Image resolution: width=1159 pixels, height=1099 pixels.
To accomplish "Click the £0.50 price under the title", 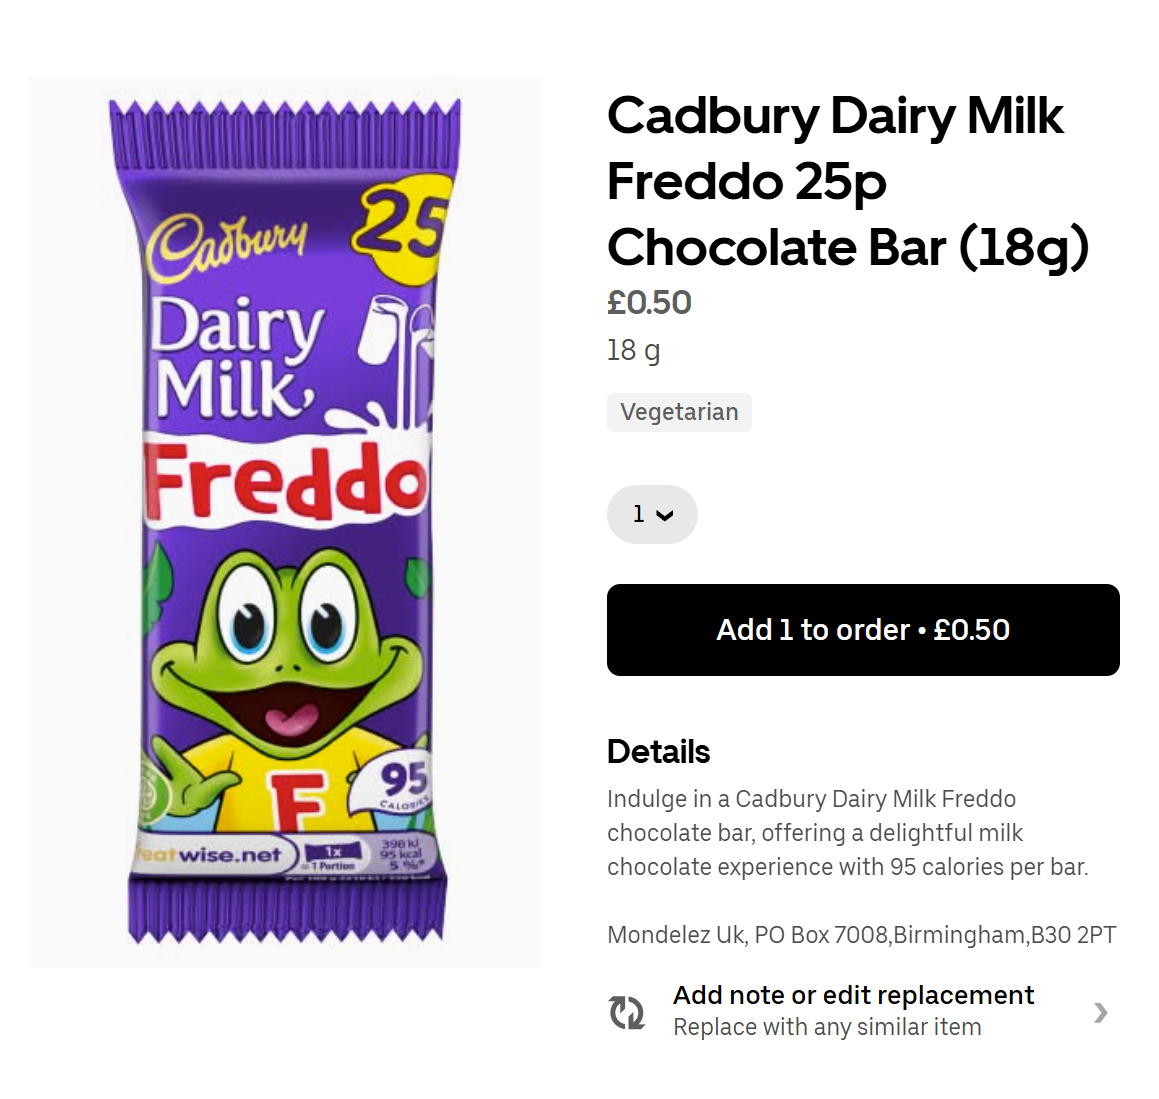I will pos(649,302).
